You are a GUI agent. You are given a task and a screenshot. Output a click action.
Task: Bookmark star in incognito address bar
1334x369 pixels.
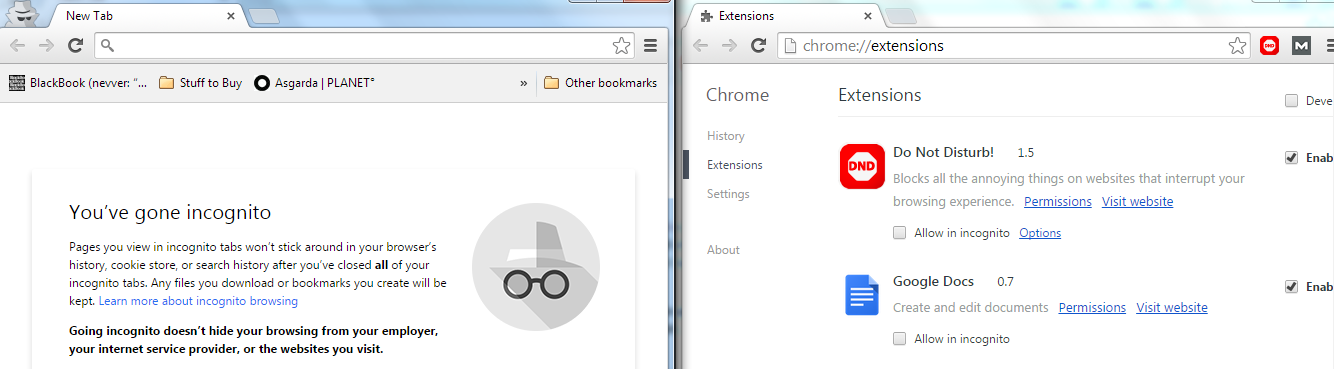coord(621,46)
